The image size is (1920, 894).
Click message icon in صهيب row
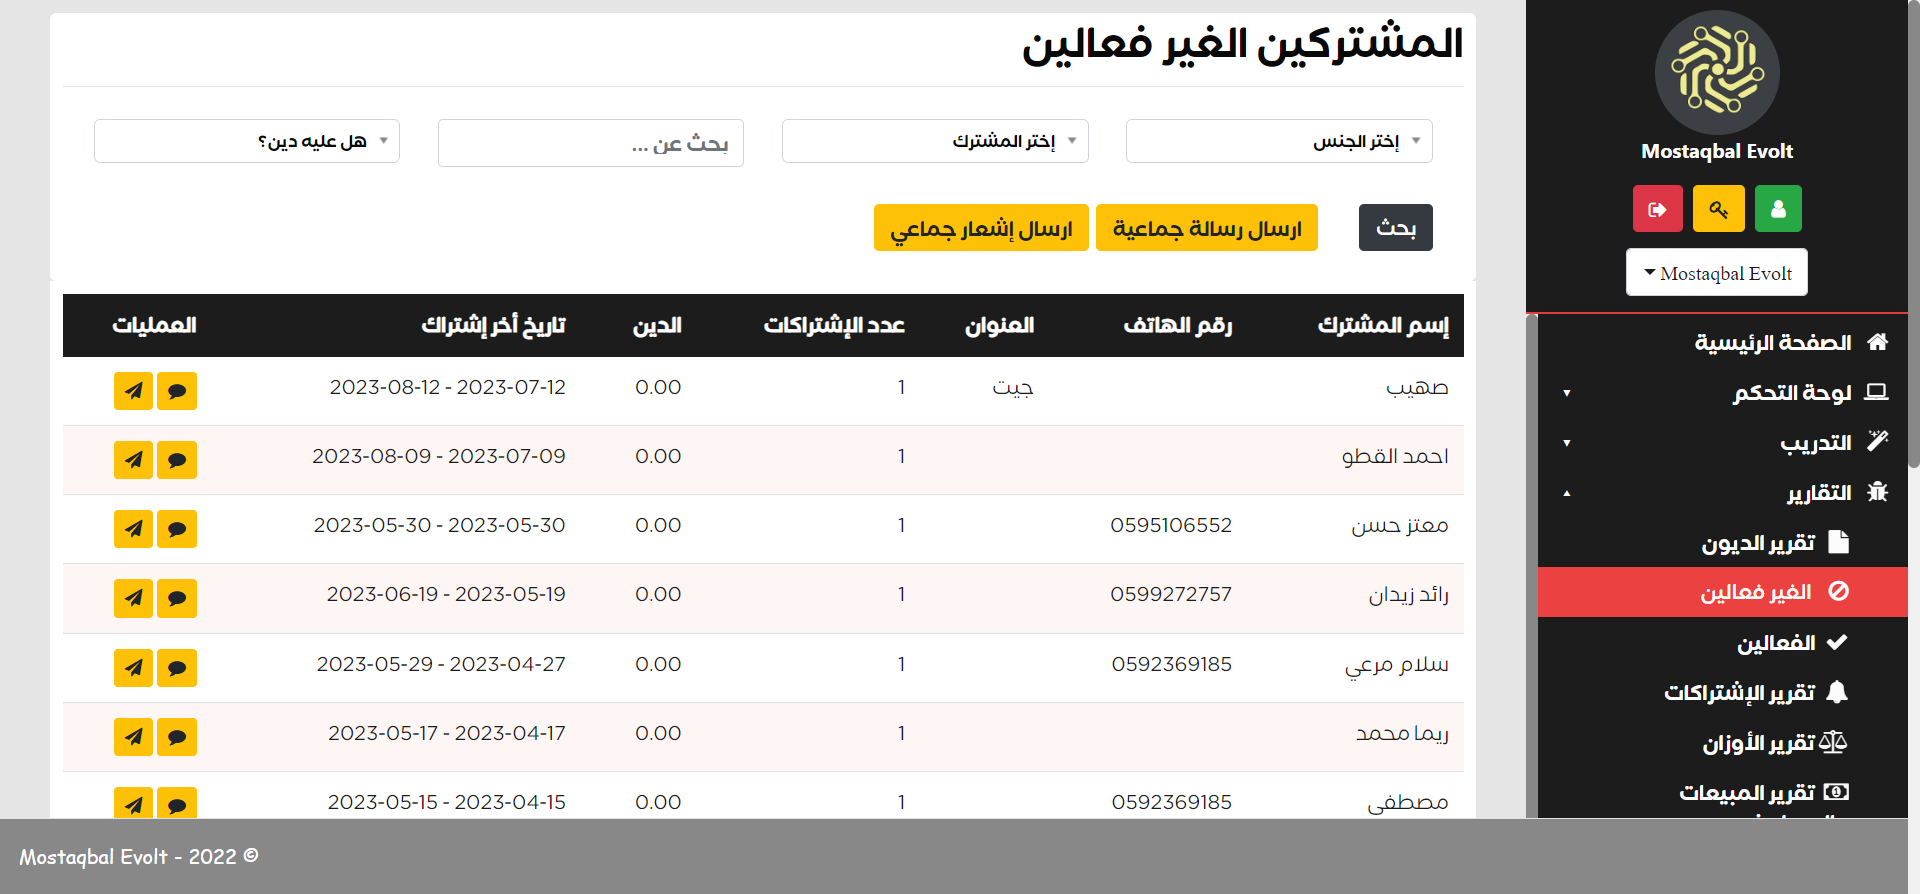[x=177, y=391]
